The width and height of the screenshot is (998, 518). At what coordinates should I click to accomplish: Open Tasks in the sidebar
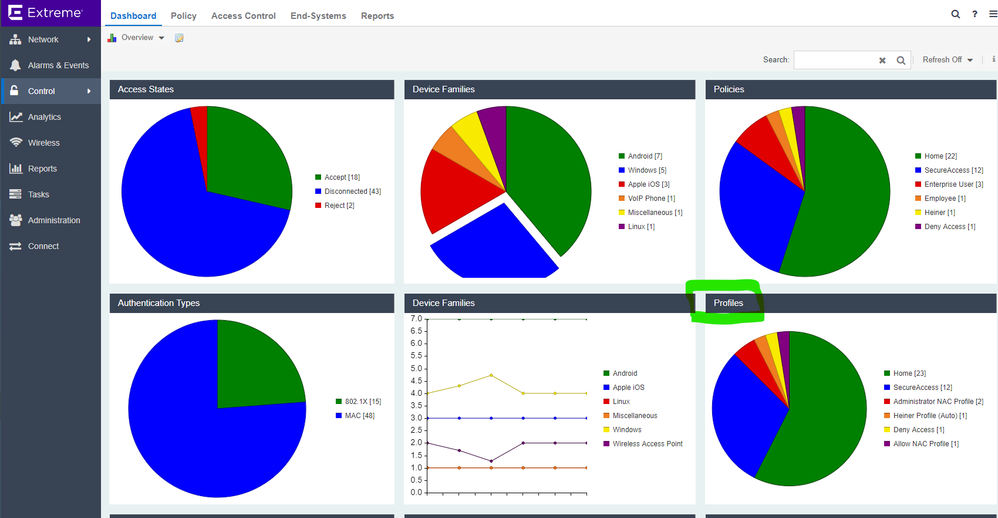coord(38,194)
